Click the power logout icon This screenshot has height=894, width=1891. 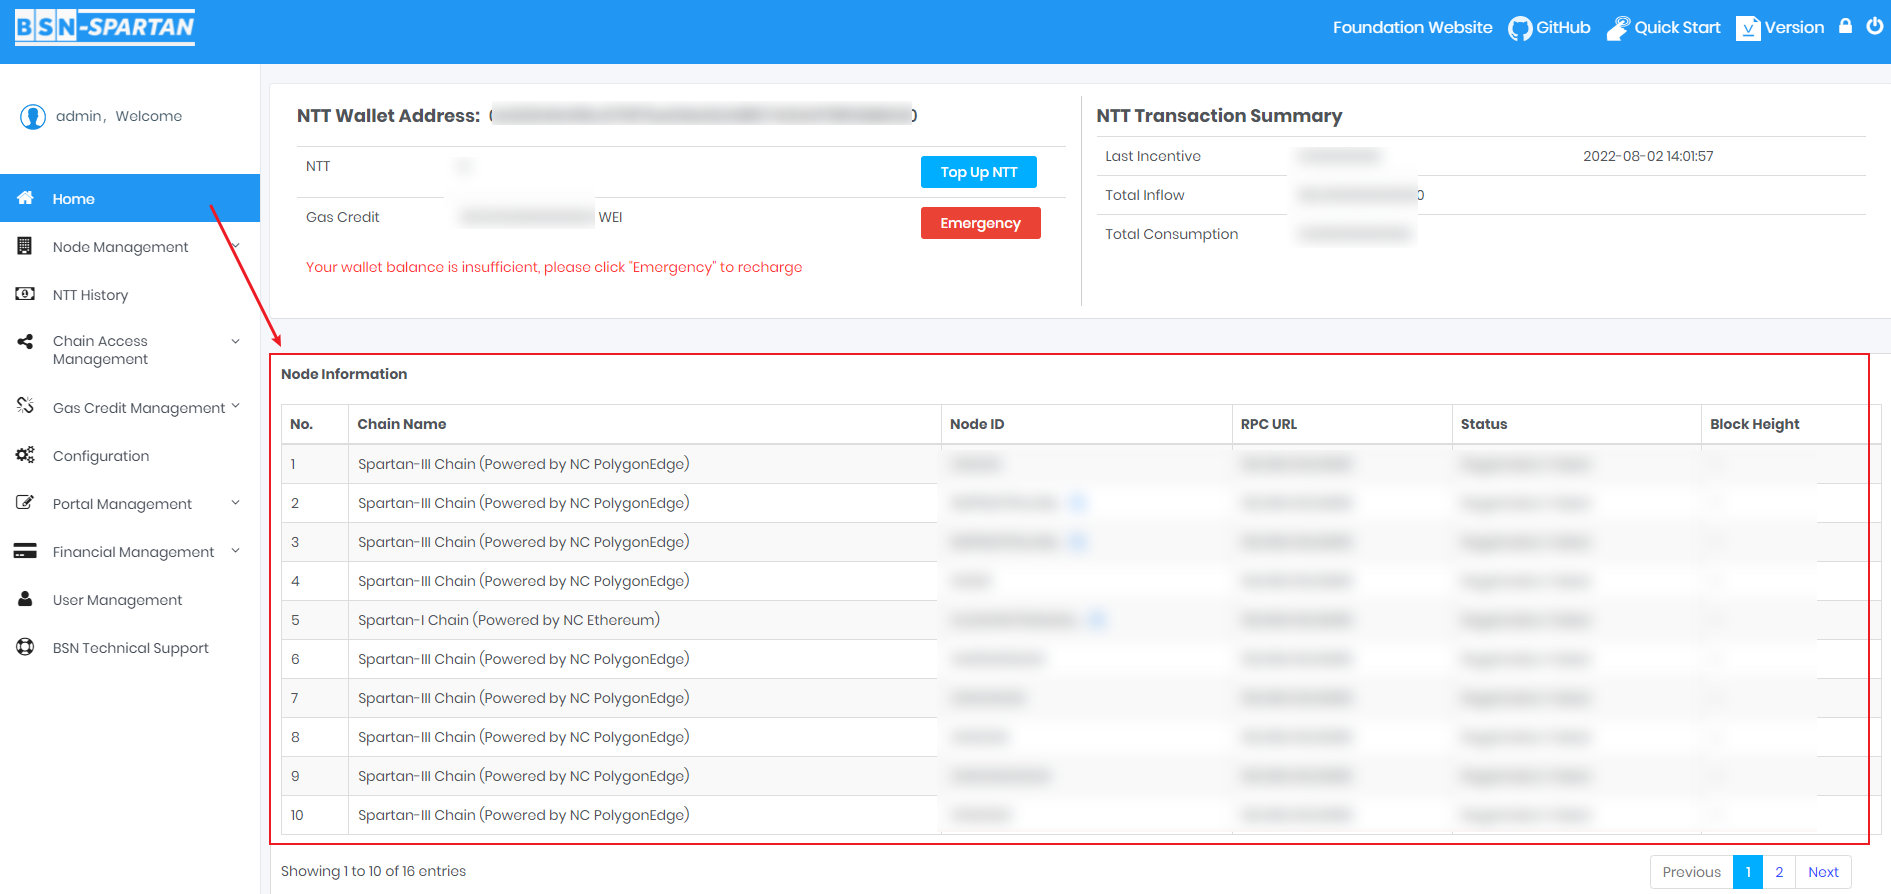click(1875, 26)
